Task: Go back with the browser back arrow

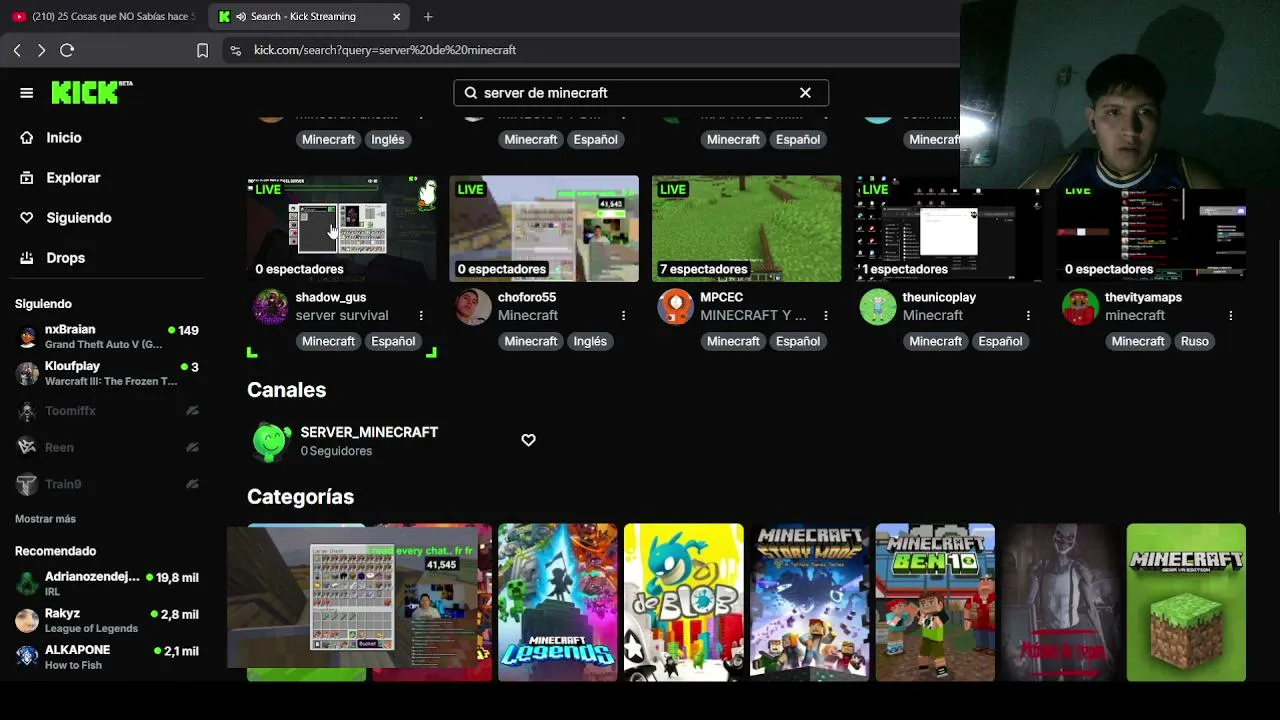Action: click(x=17, y=50)
